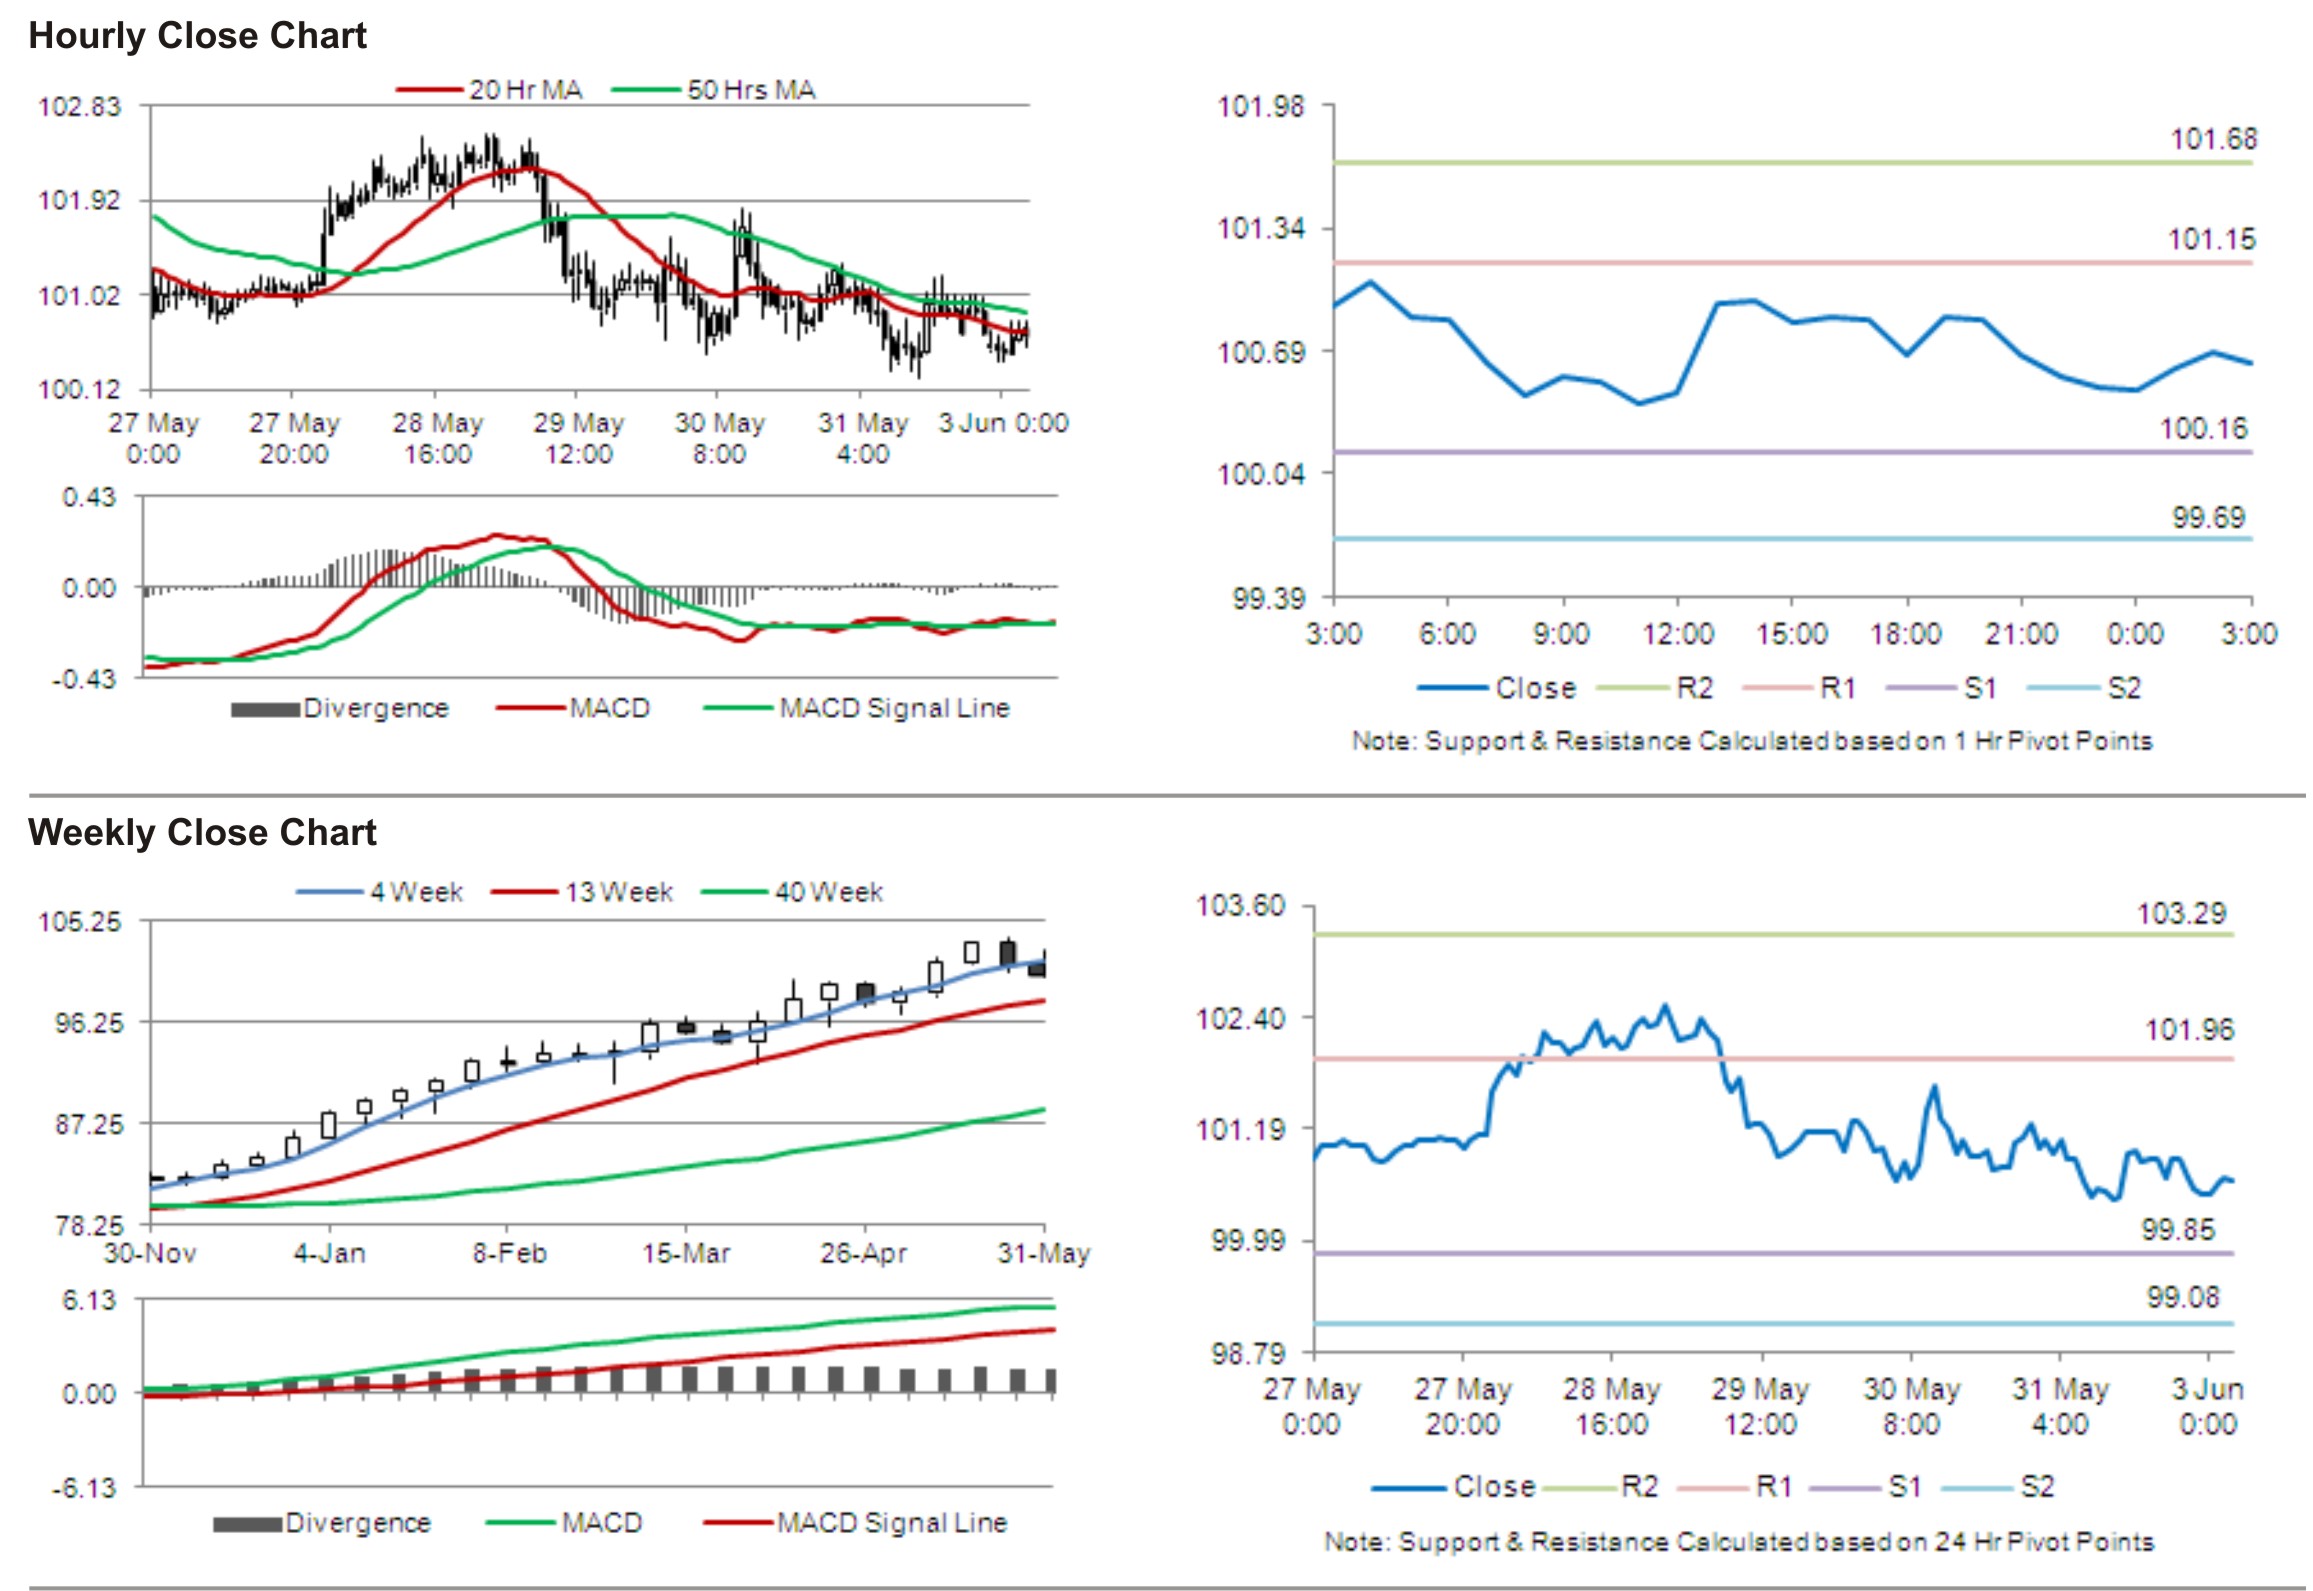Click the 18:00 time axis label
This screenshot has width=2313, height=1591.
[x=1906, y=633]
